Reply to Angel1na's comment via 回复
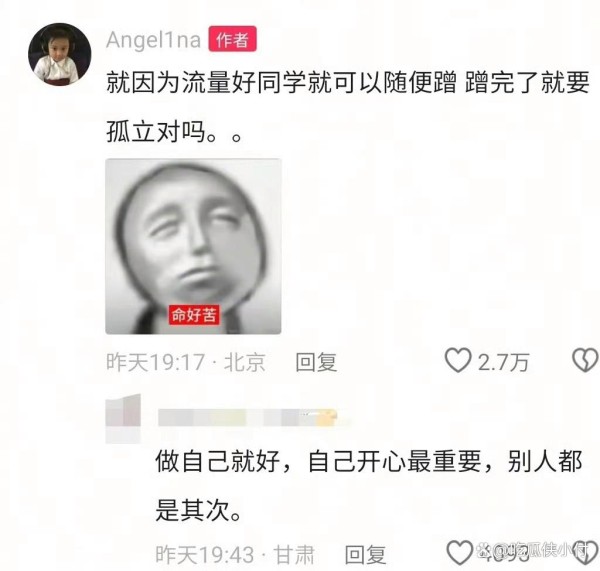This screenshot has height=571, width=600. [316, 362]
